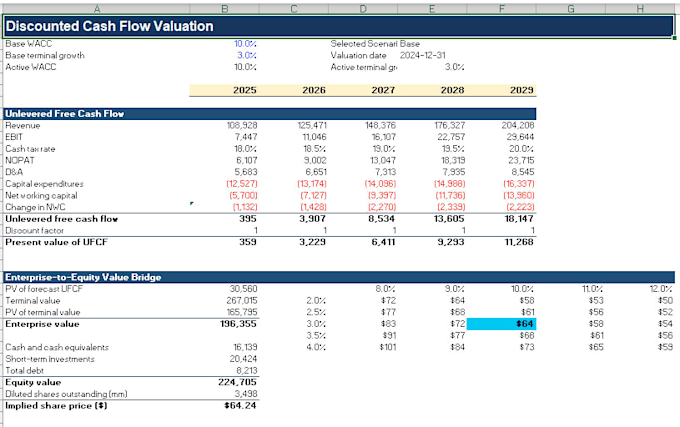
Task: Click the Discounted Cash Flow Valuation title cell
Action: 338,26
